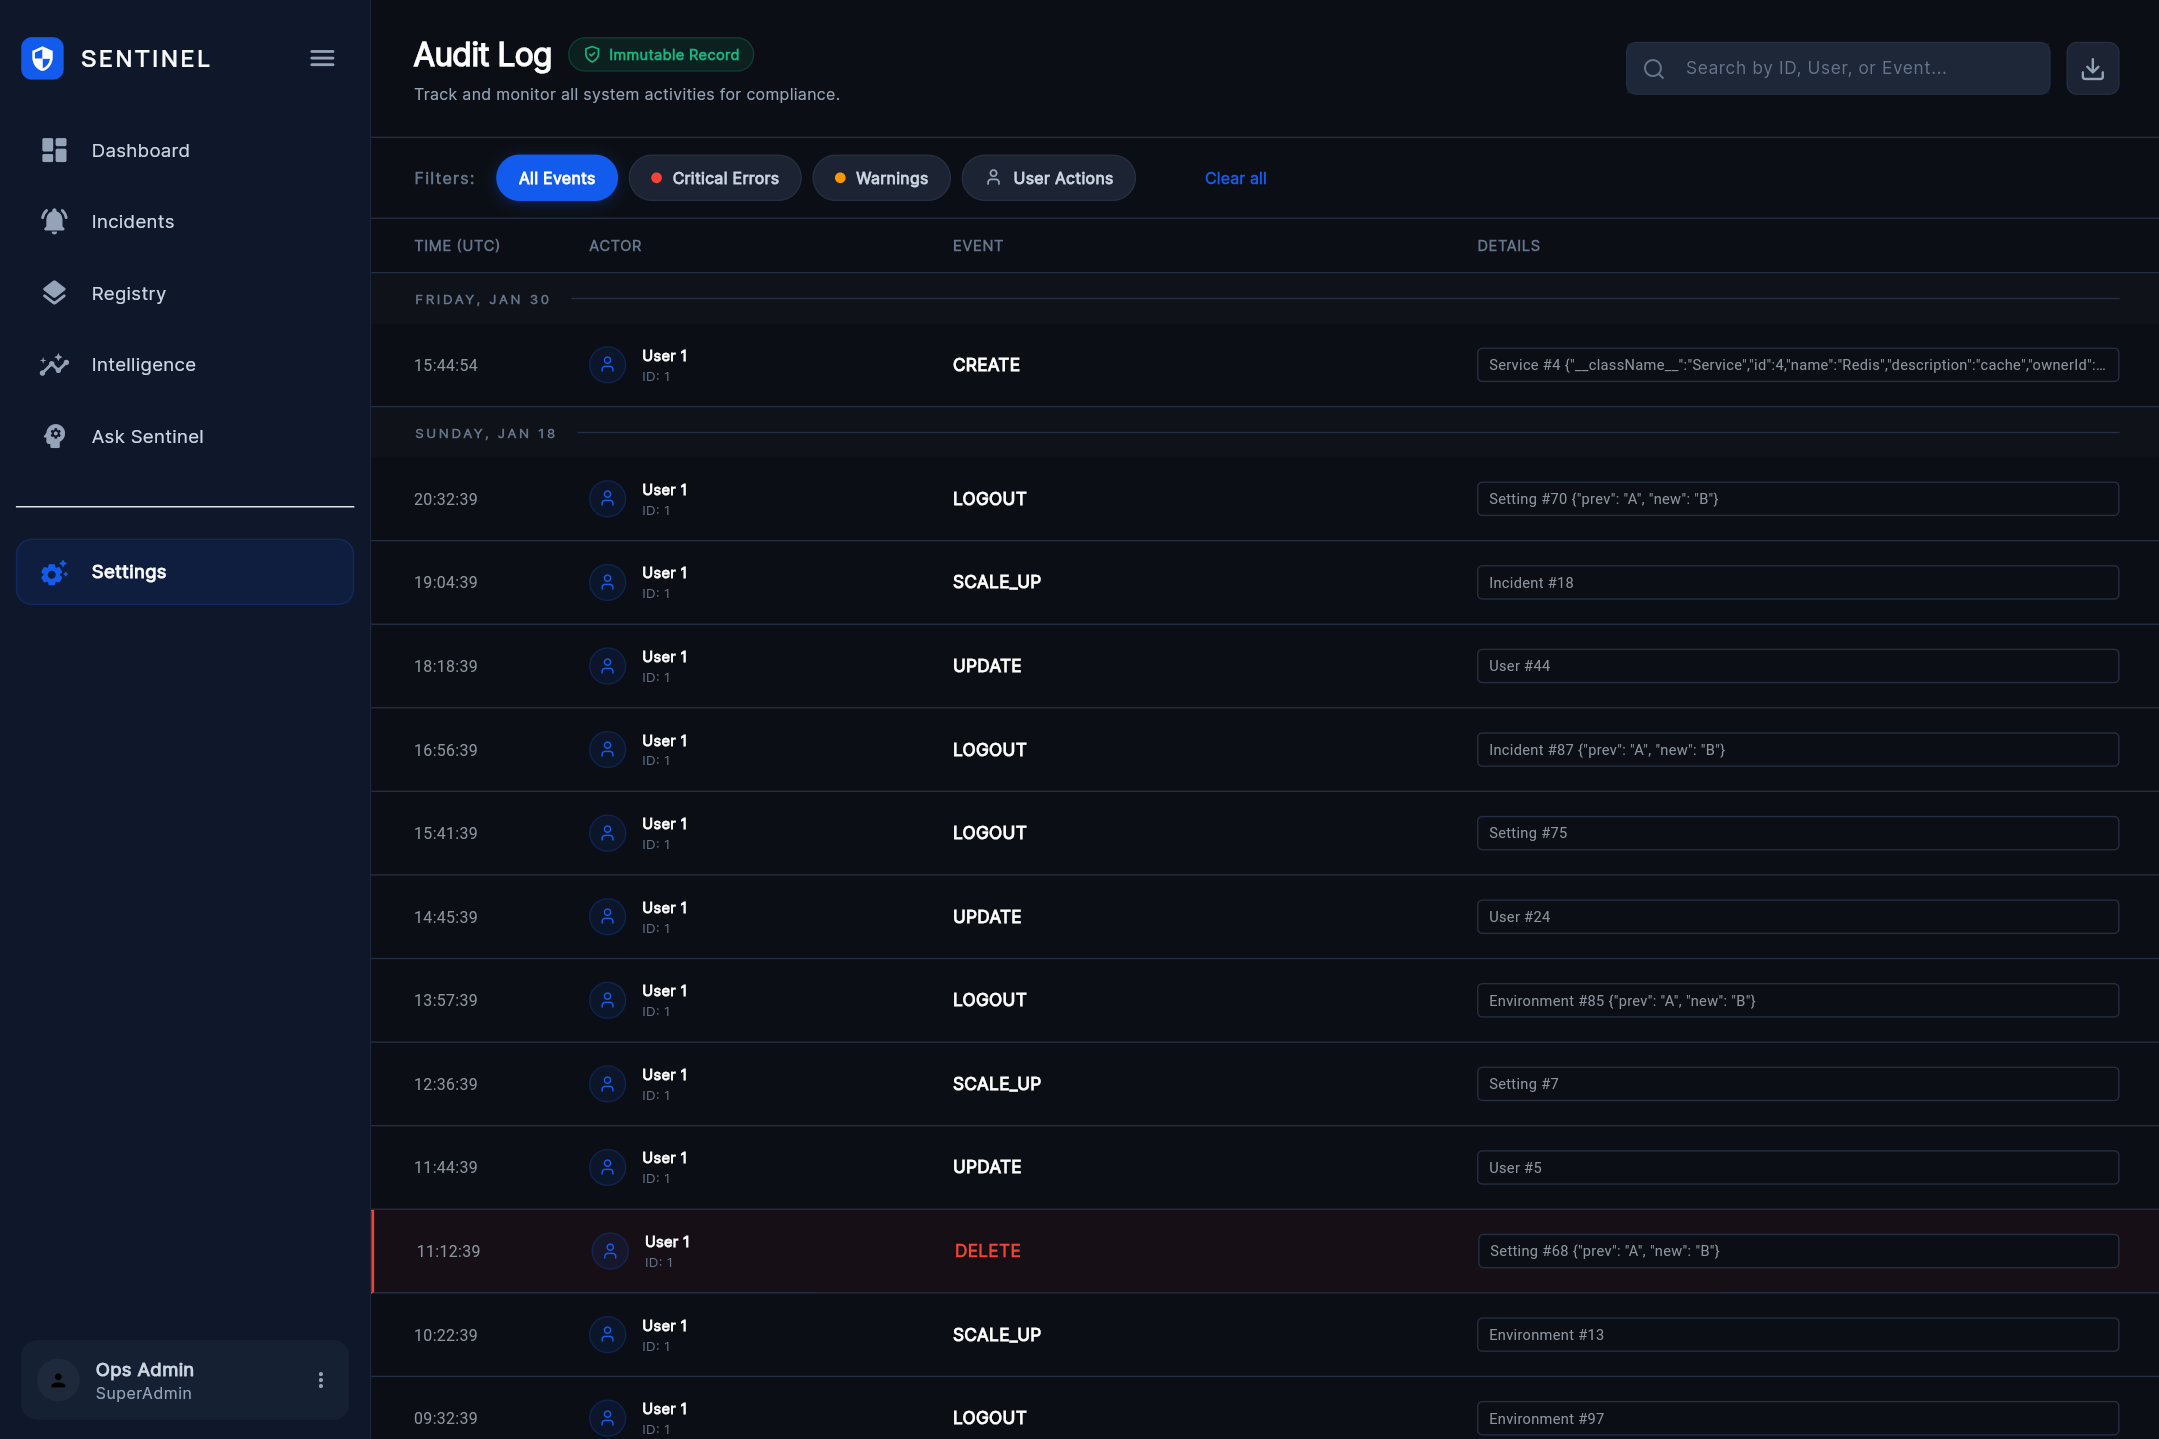
Task: Expand the CREATE Service #4 details box
Action: pos(1797,365)
